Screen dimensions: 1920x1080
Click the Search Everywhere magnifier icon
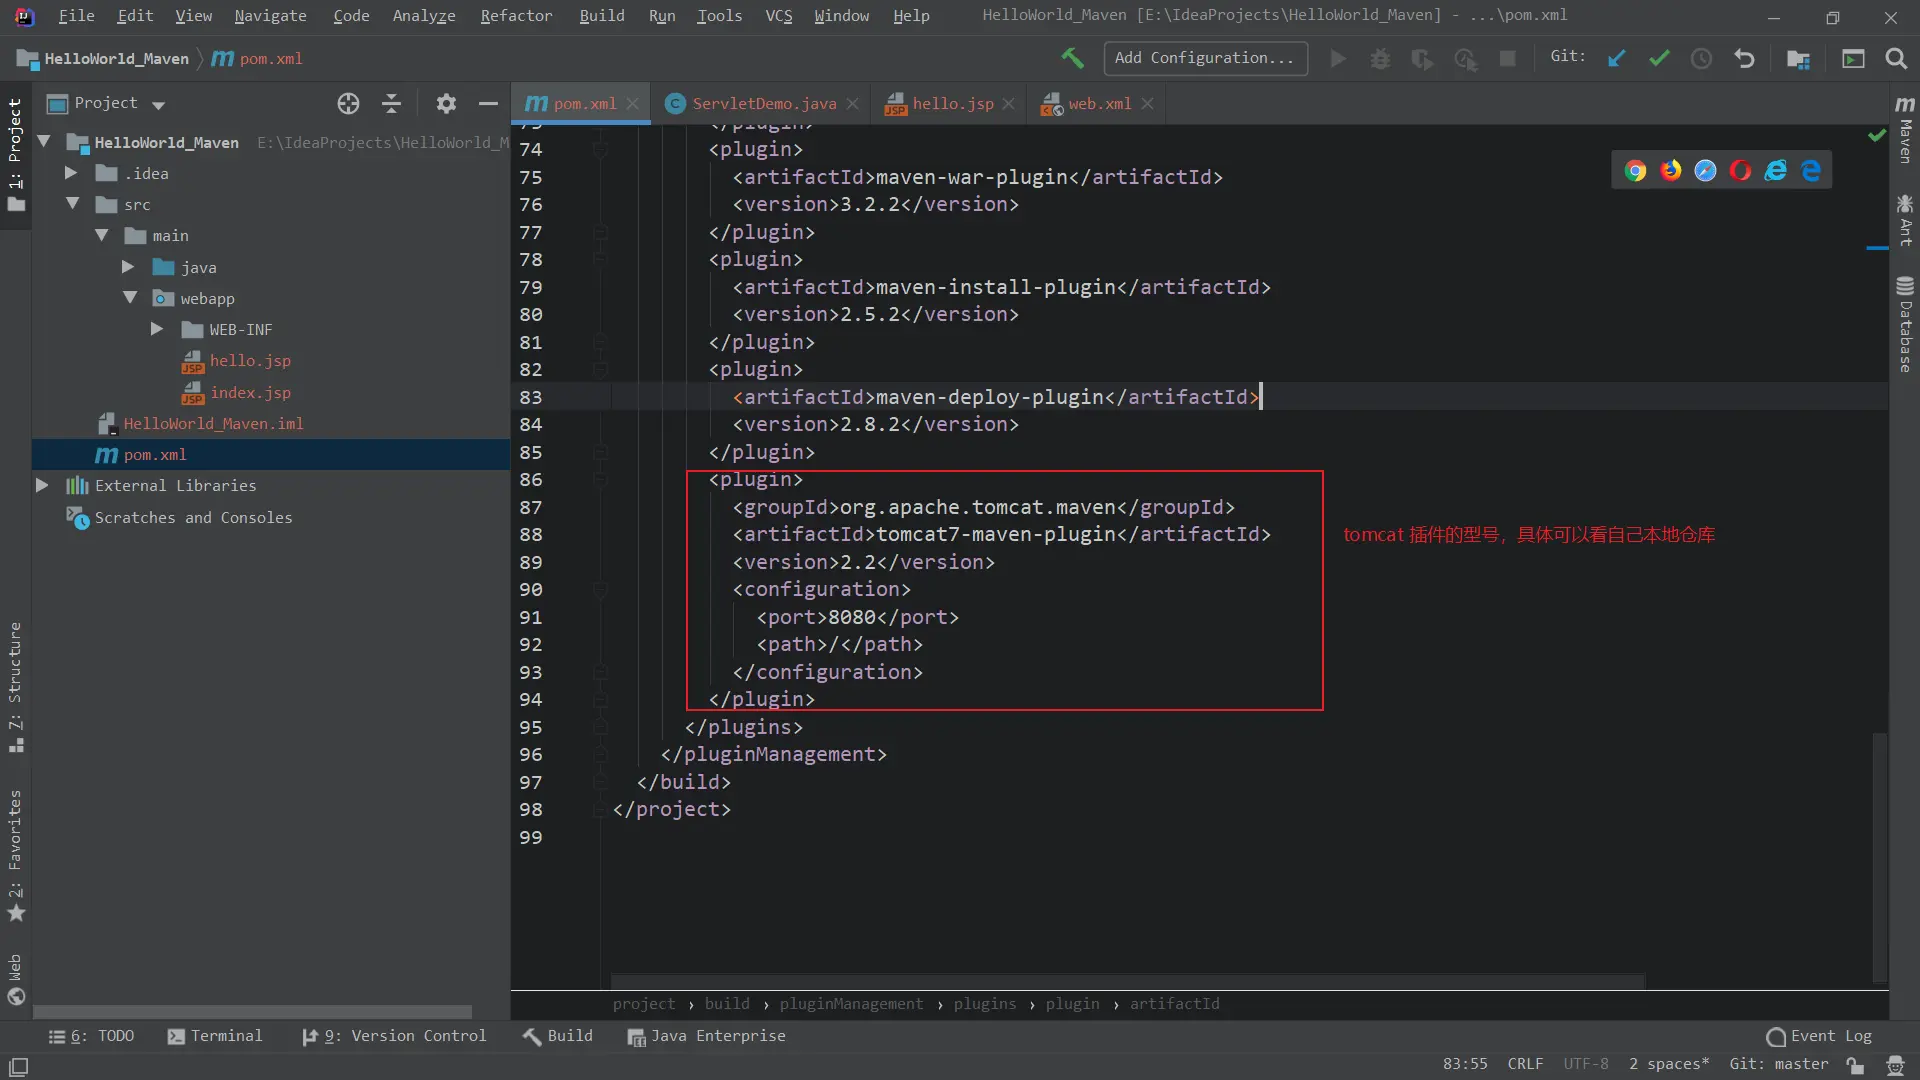(x=1896, y=59)
